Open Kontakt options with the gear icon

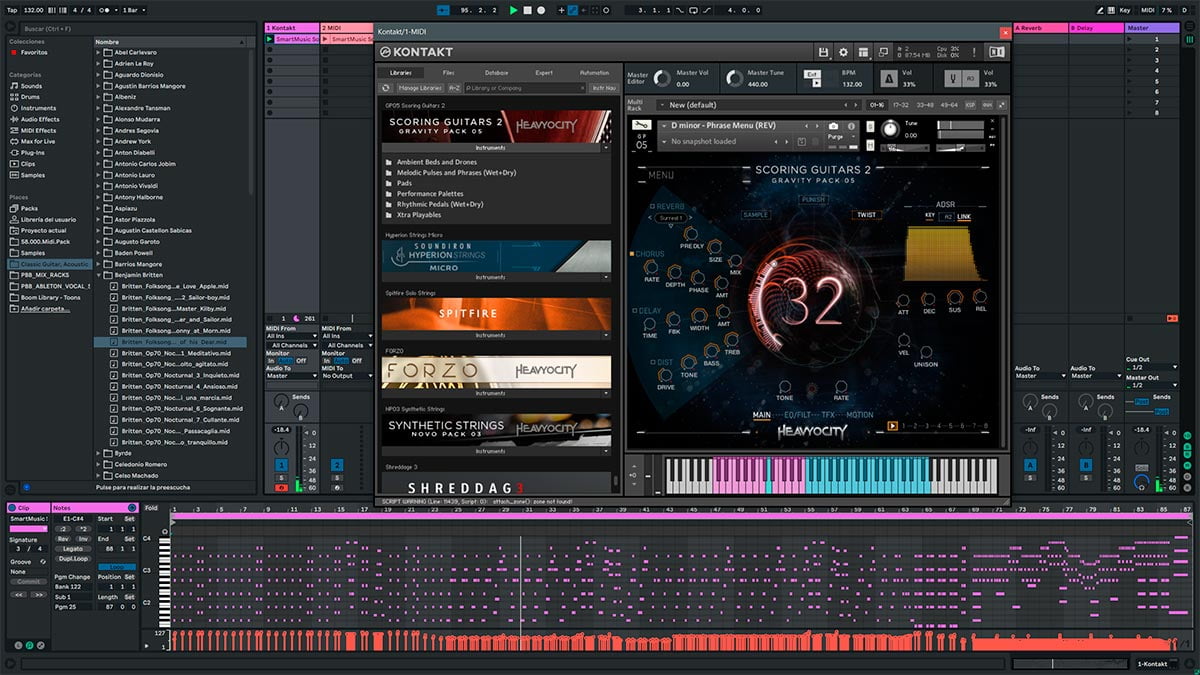click(x=843, y=52)
